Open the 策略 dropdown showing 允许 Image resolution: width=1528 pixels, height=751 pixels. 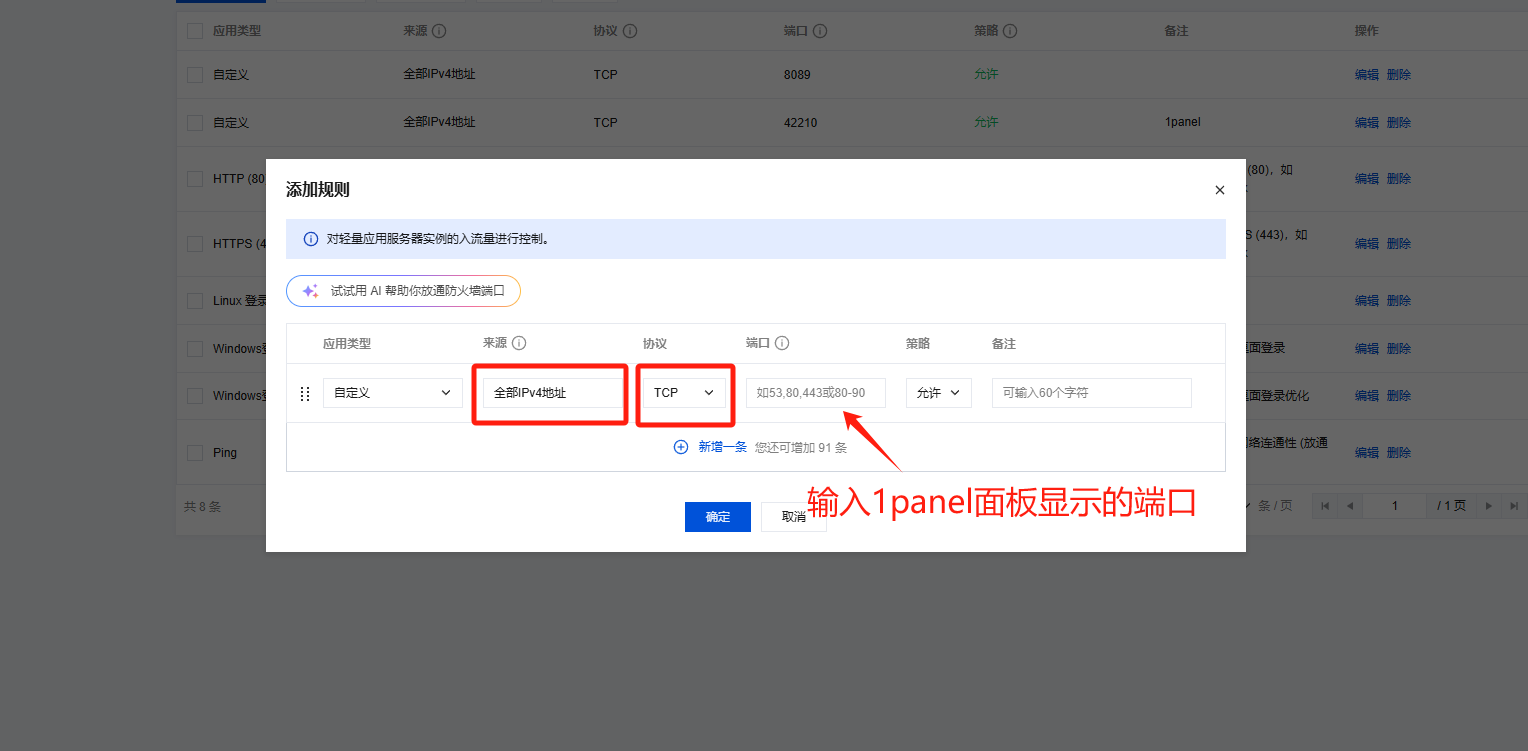(x=938, y=393)
